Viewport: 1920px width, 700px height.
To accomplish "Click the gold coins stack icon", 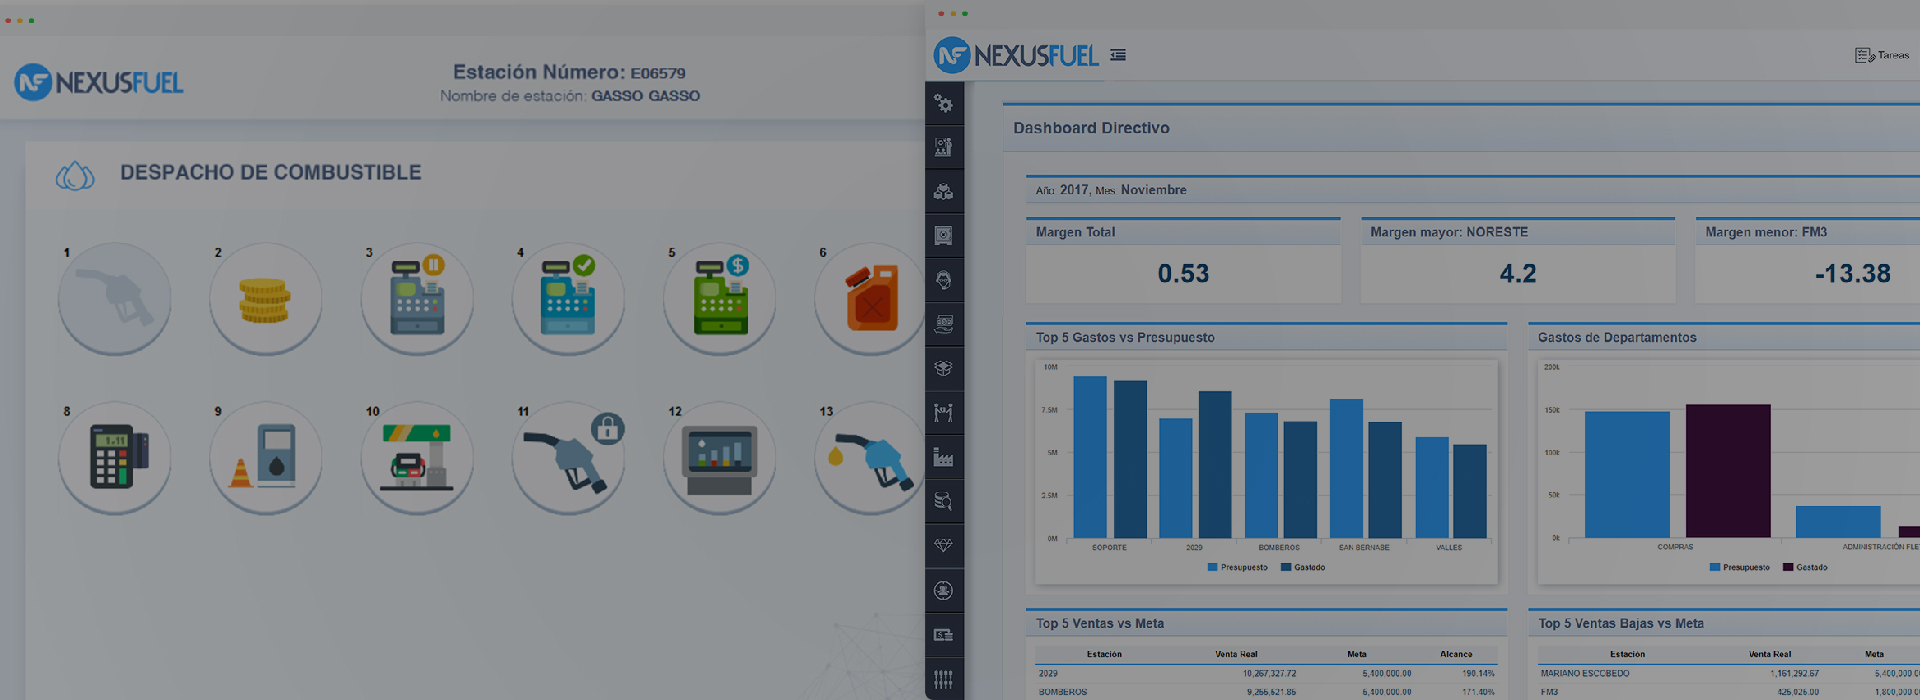I will [265, 299].
